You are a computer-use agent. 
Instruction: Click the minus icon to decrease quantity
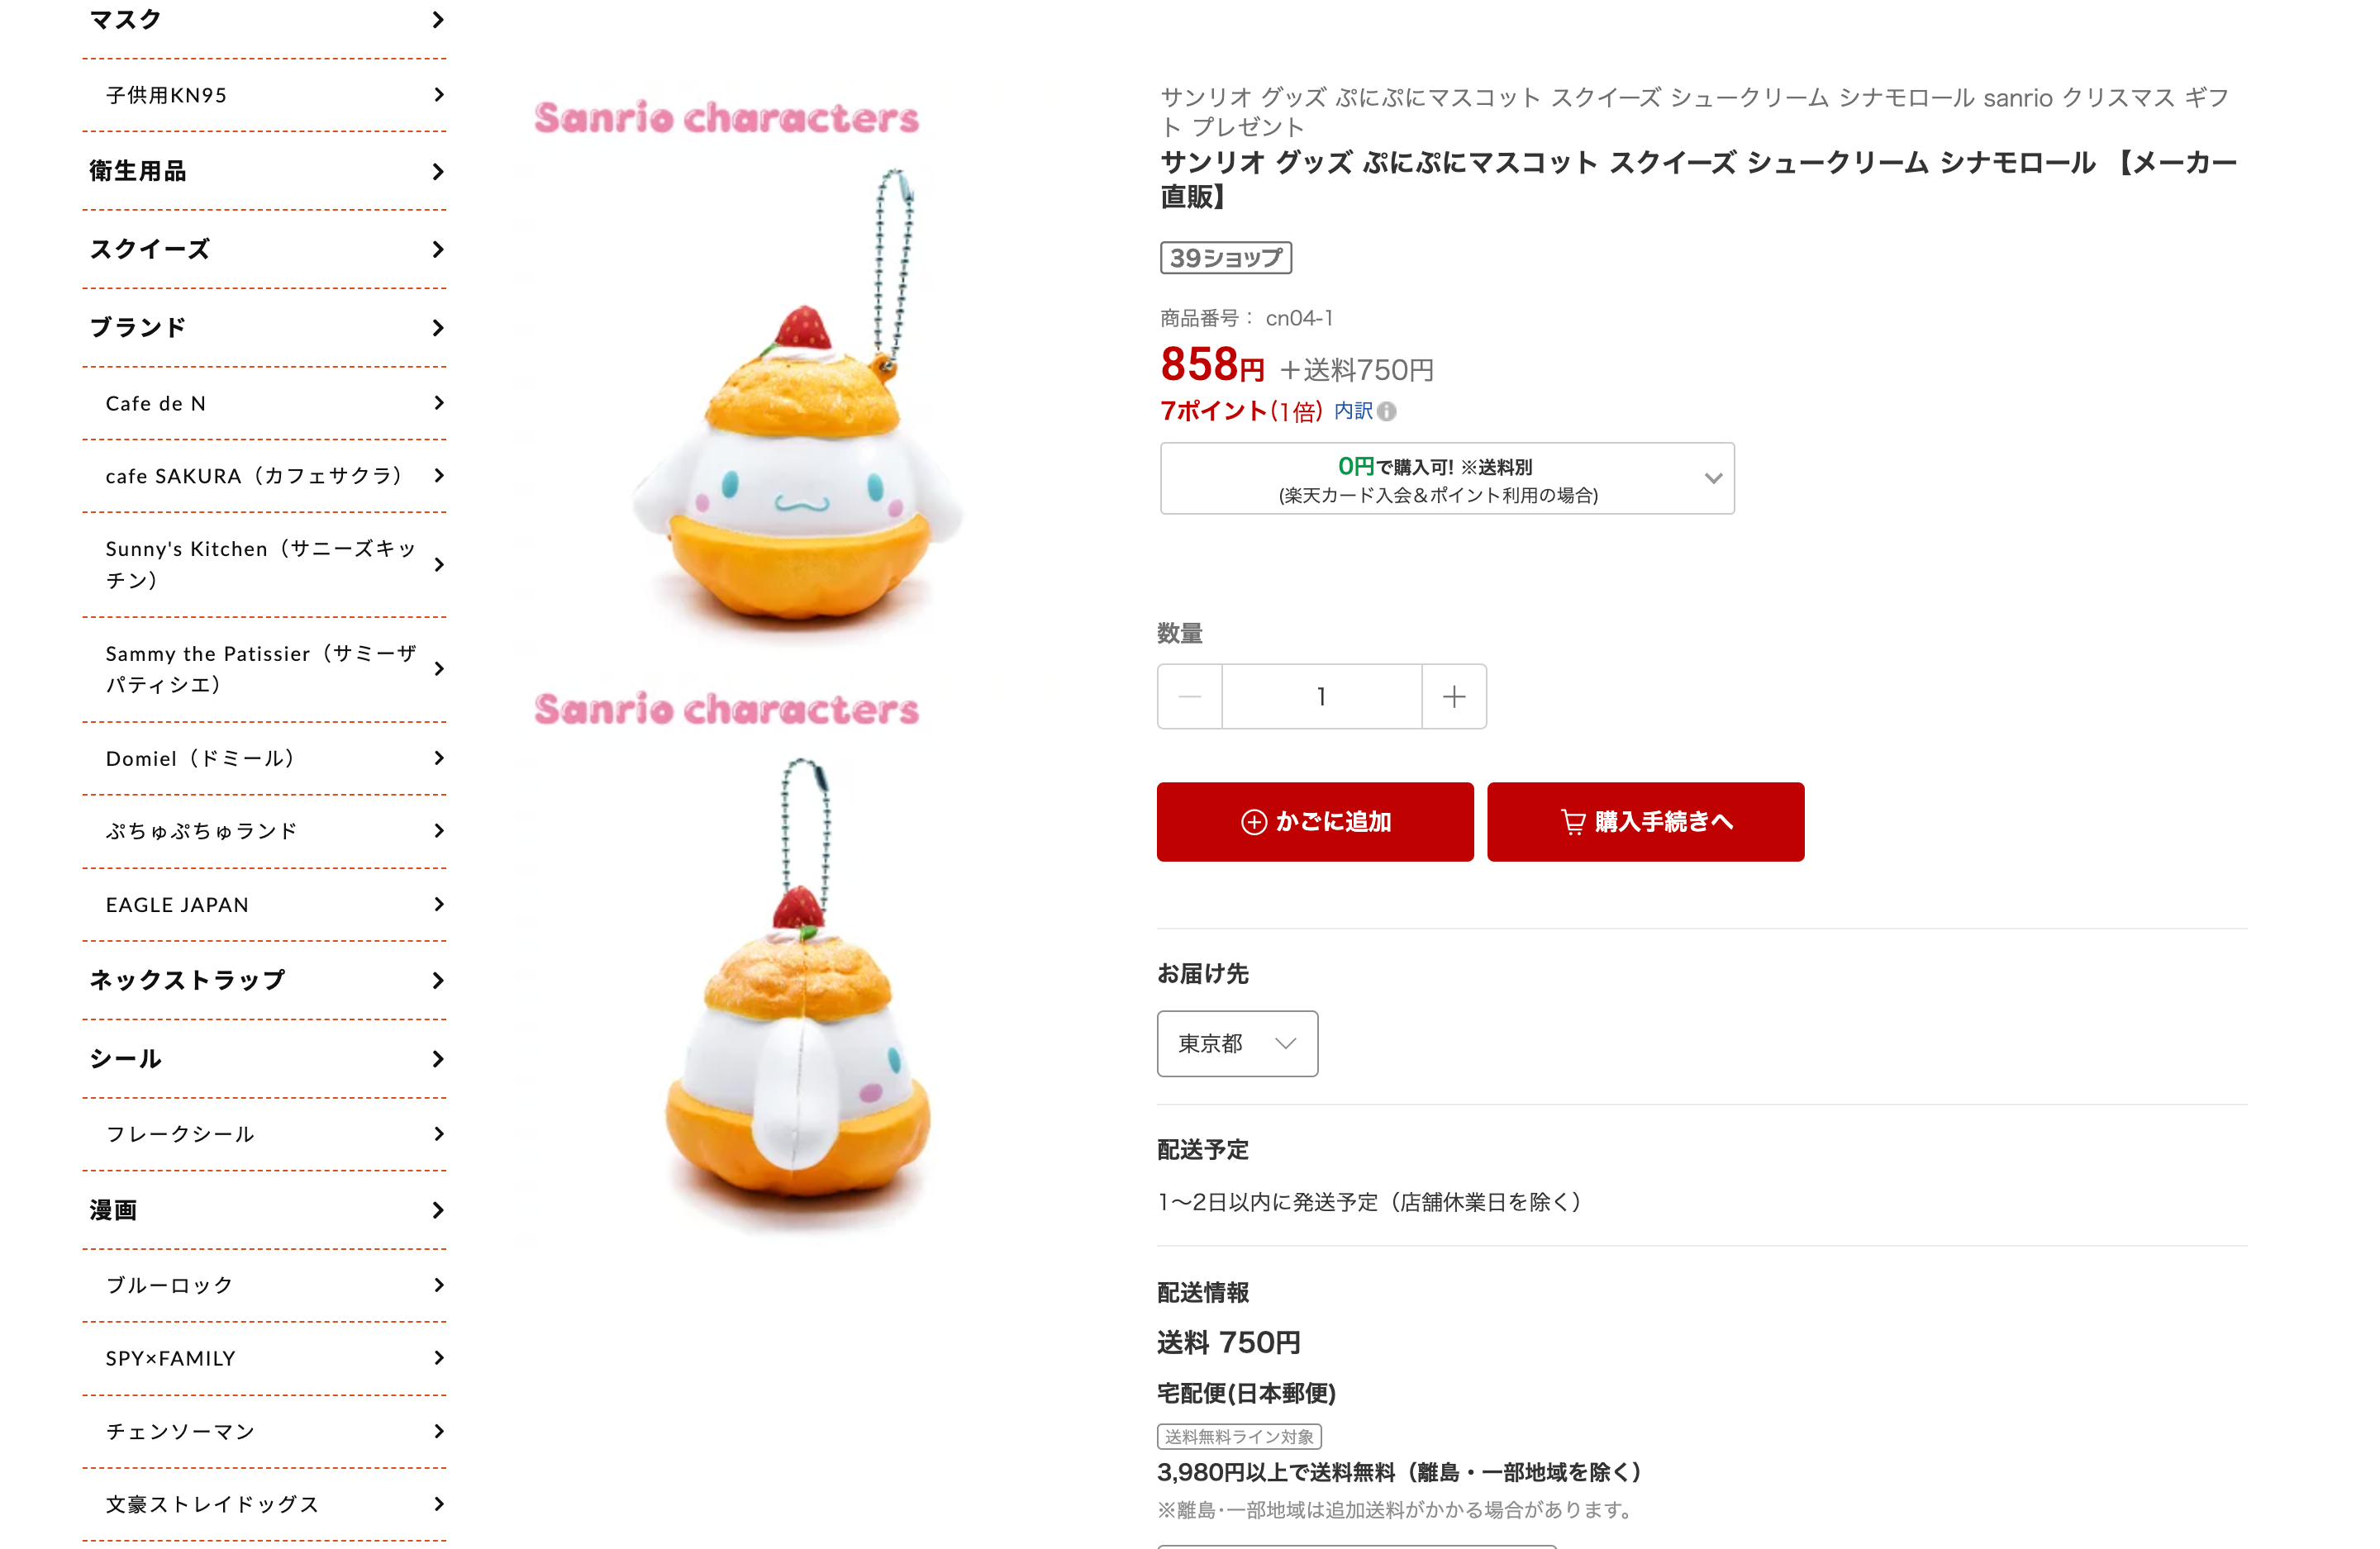tap(1190, 696)
